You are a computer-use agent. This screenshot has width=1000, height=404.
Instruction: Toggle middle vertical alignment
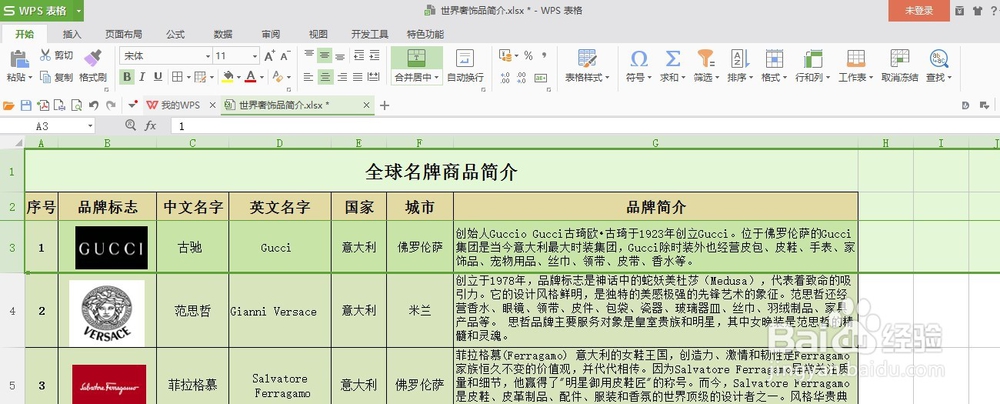tap(325, 56)
